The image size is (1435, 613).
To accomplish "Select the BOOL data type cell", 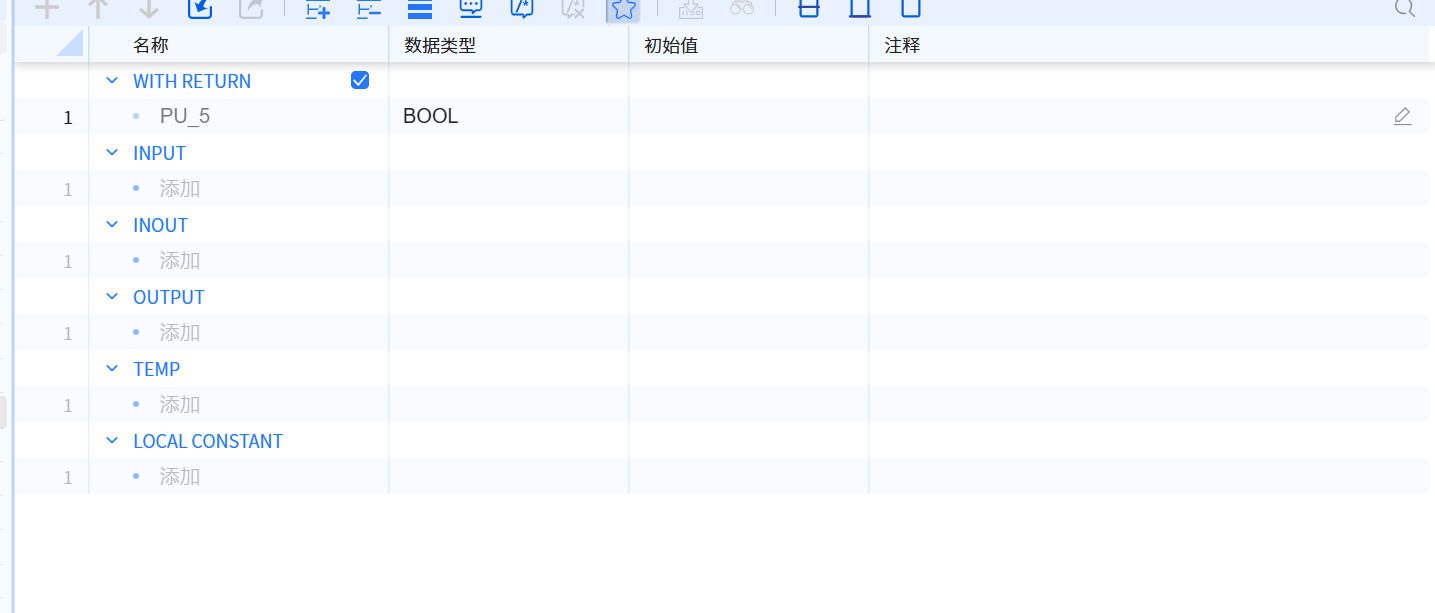I will [x=431, y=117].
